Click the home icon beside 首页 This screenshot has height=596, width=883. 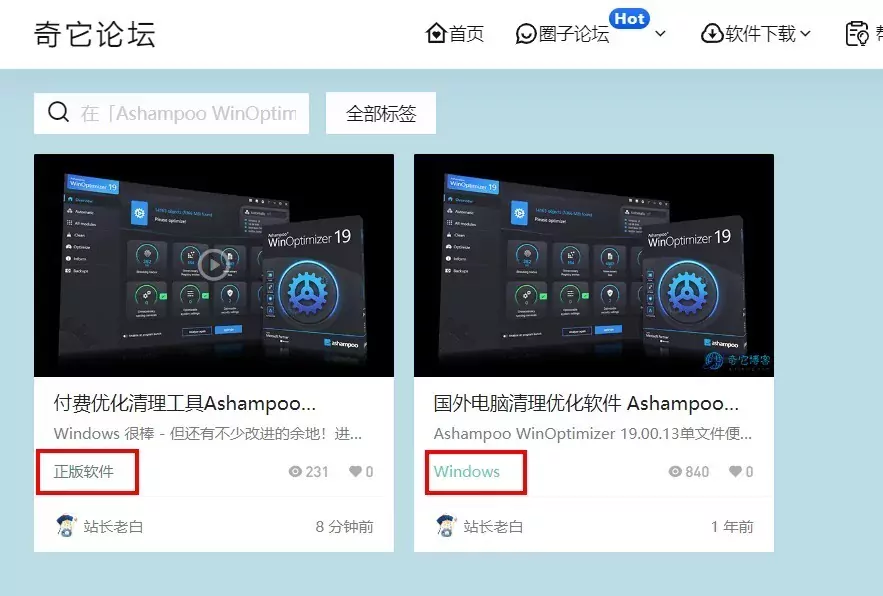point(434,33)
